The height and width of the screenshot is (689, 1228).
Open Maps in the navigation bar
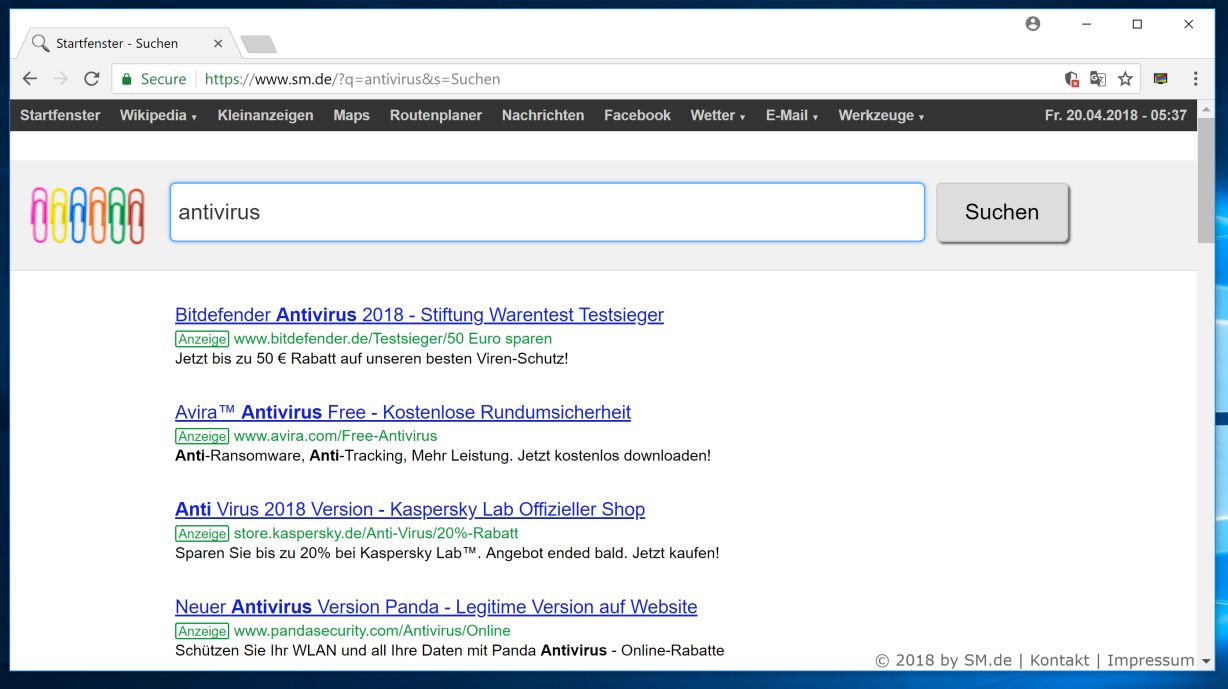tap(352, 115)
